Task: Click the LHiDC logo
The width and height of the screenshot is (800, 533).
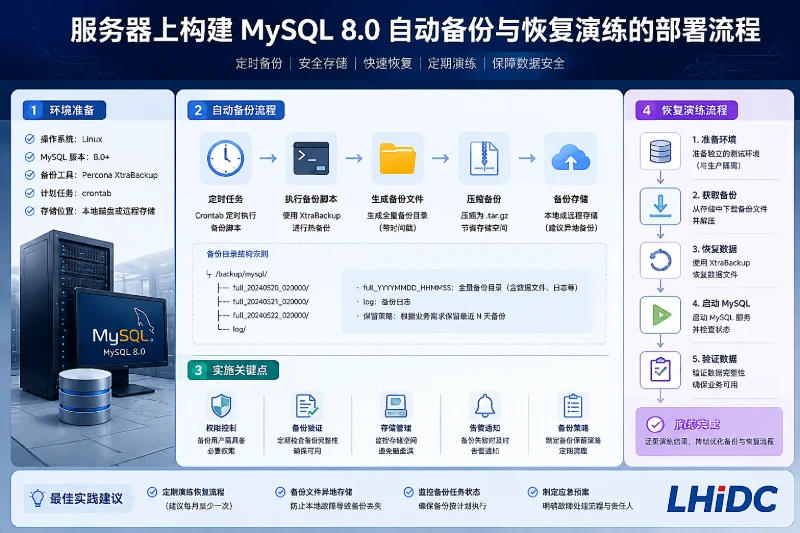Action: [x=722, y=499]
